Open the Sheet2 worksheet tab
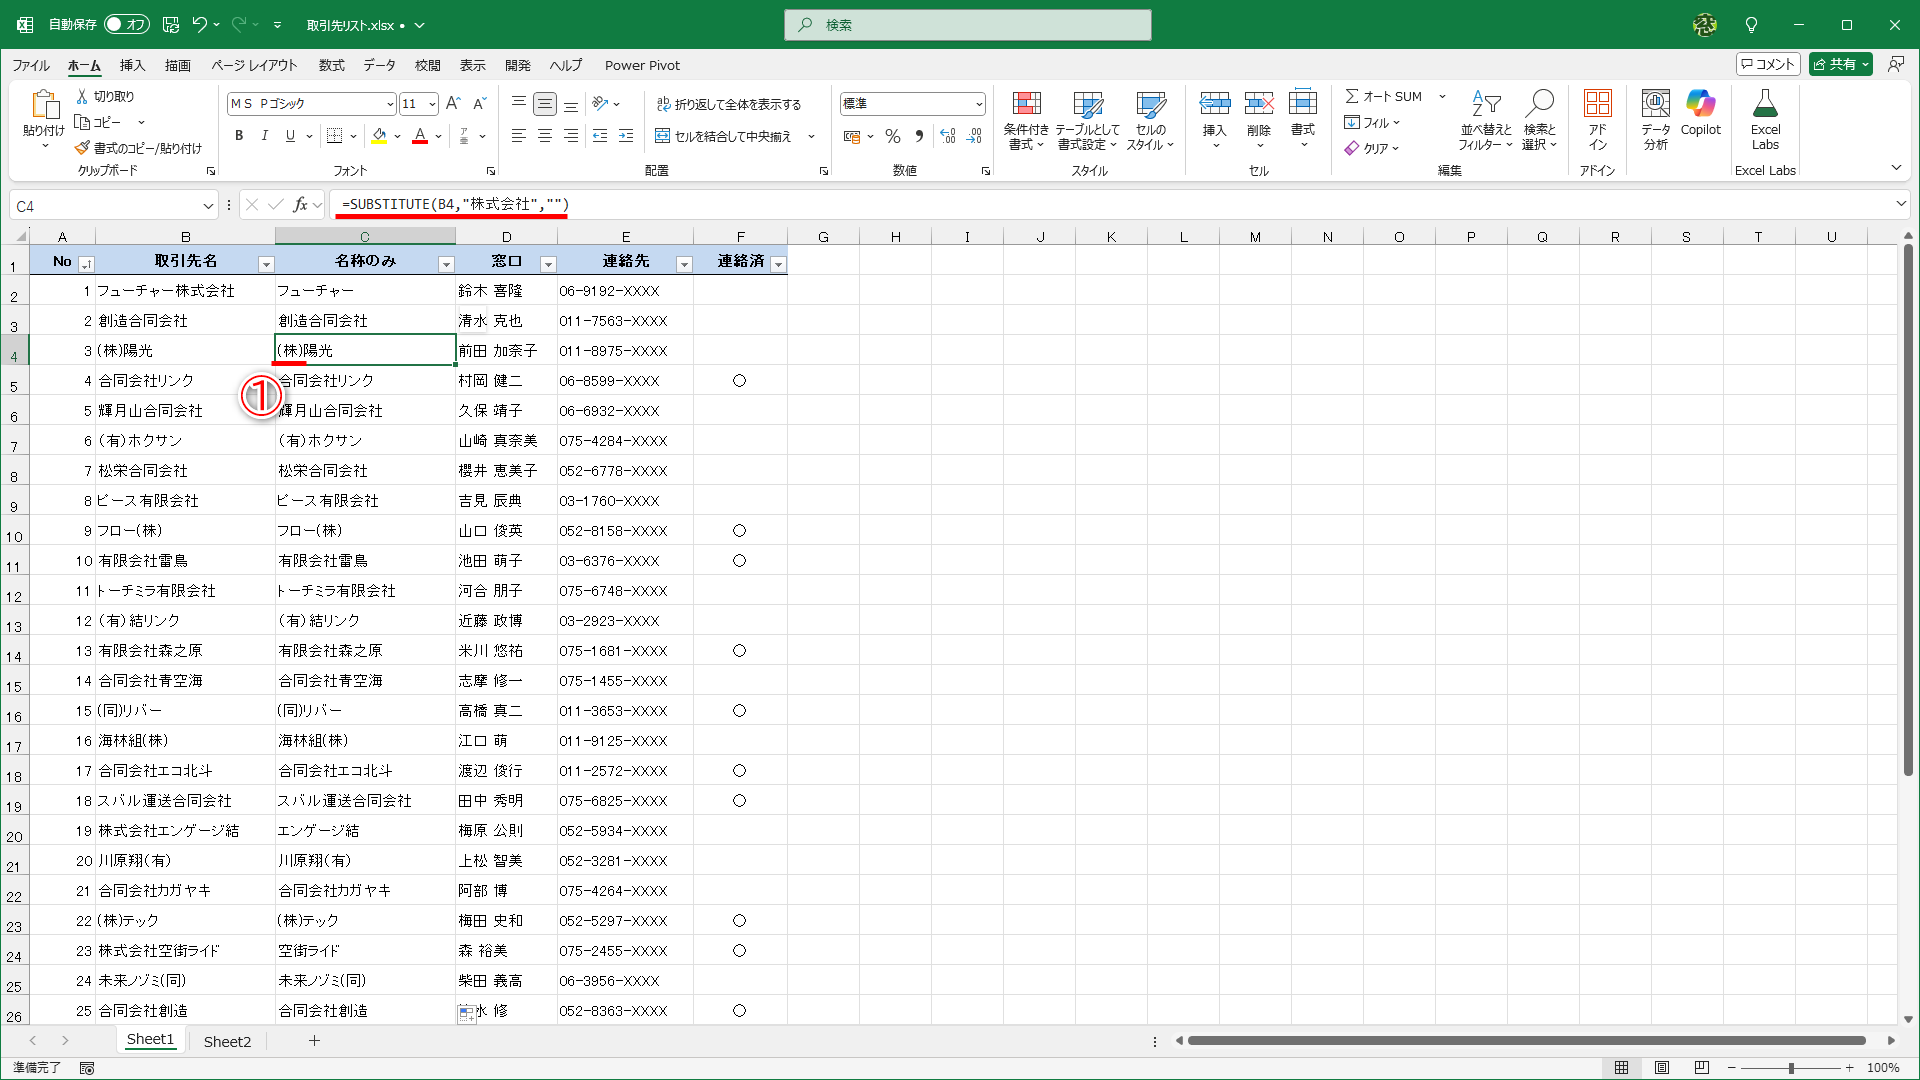 (227, 1040)
